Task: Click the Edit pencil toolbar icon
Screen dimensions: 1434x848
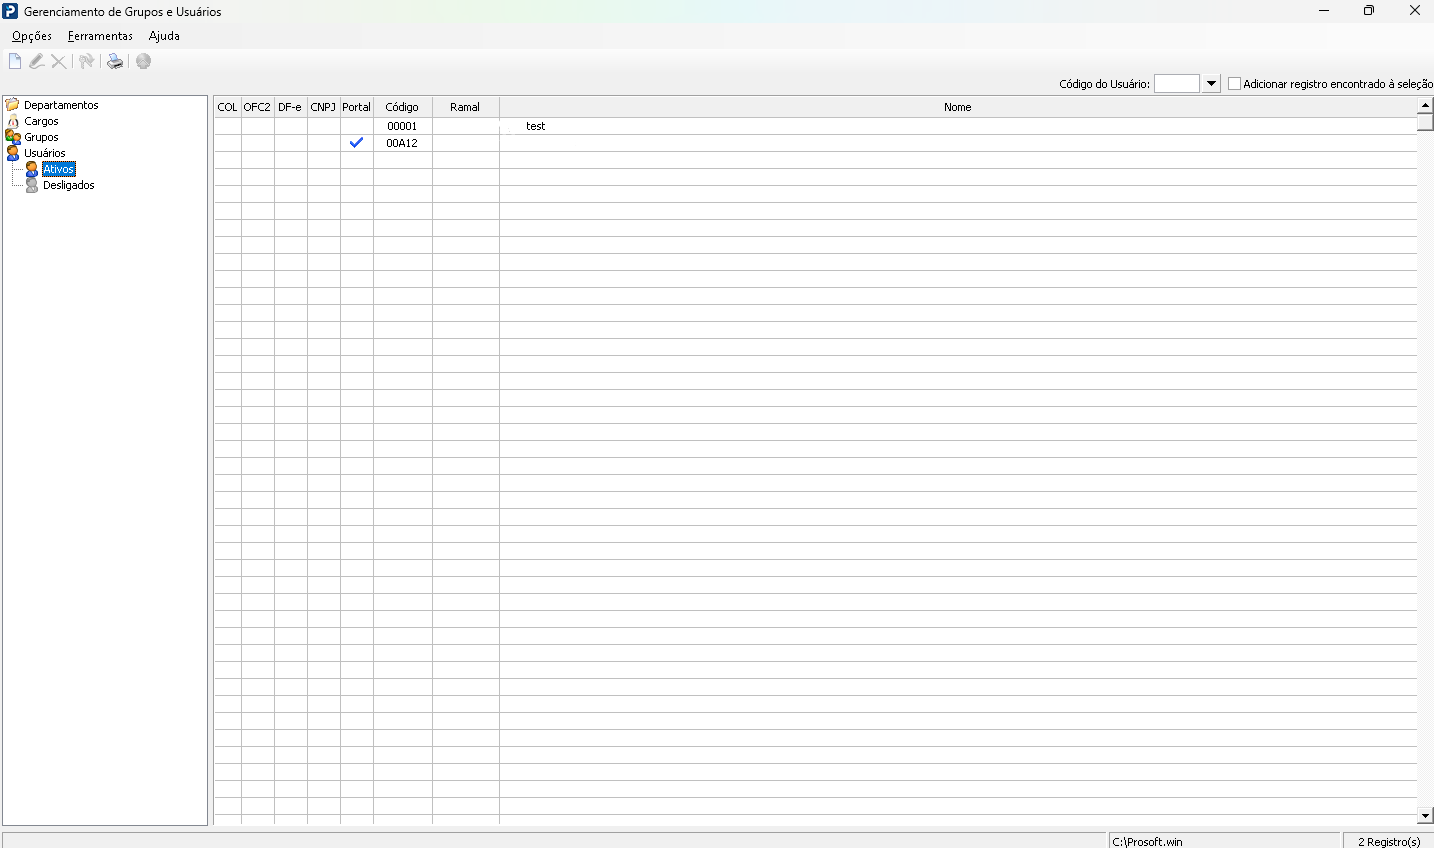Action: (37, 62)
